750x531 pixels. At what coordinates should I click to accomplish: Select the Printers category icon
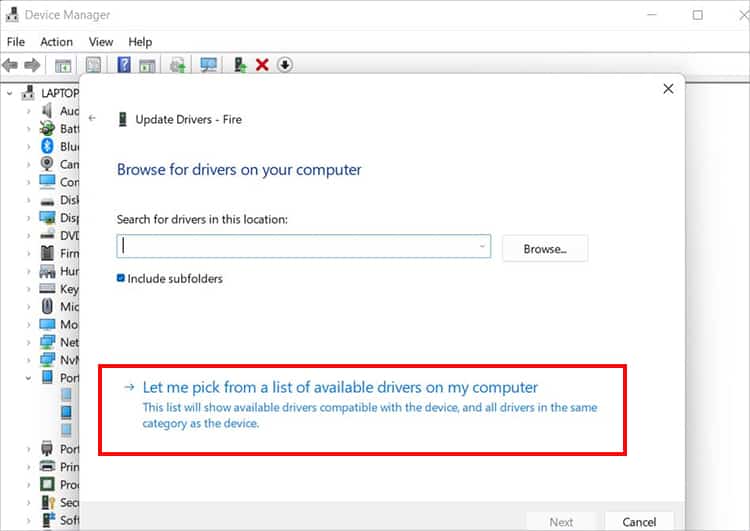(x=47, y=466)
